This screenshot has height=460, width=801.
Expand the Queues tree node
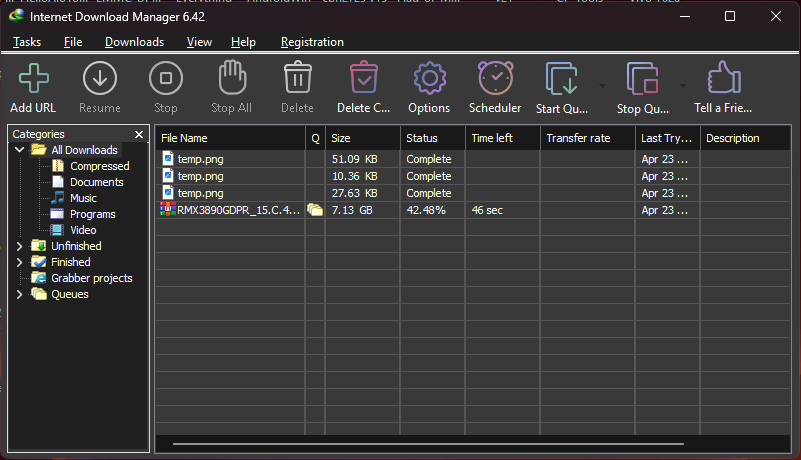pyautogui.click(x=20, y=294)
